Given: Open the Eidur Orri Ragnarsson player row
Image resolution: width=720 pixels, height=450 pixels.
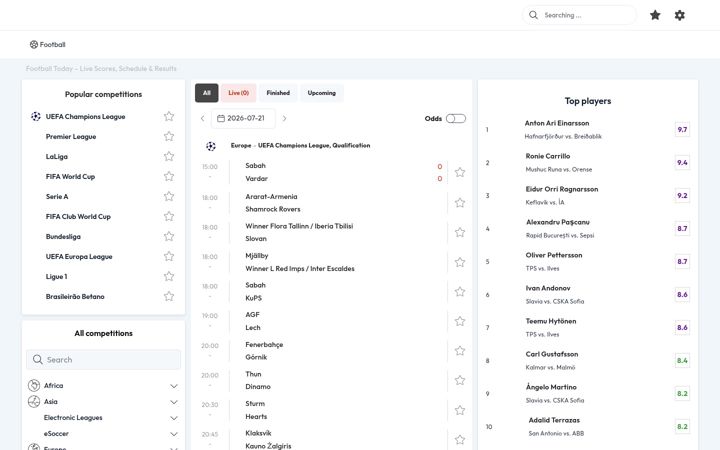Looking at the screenshot, I should tap(588, 196).
